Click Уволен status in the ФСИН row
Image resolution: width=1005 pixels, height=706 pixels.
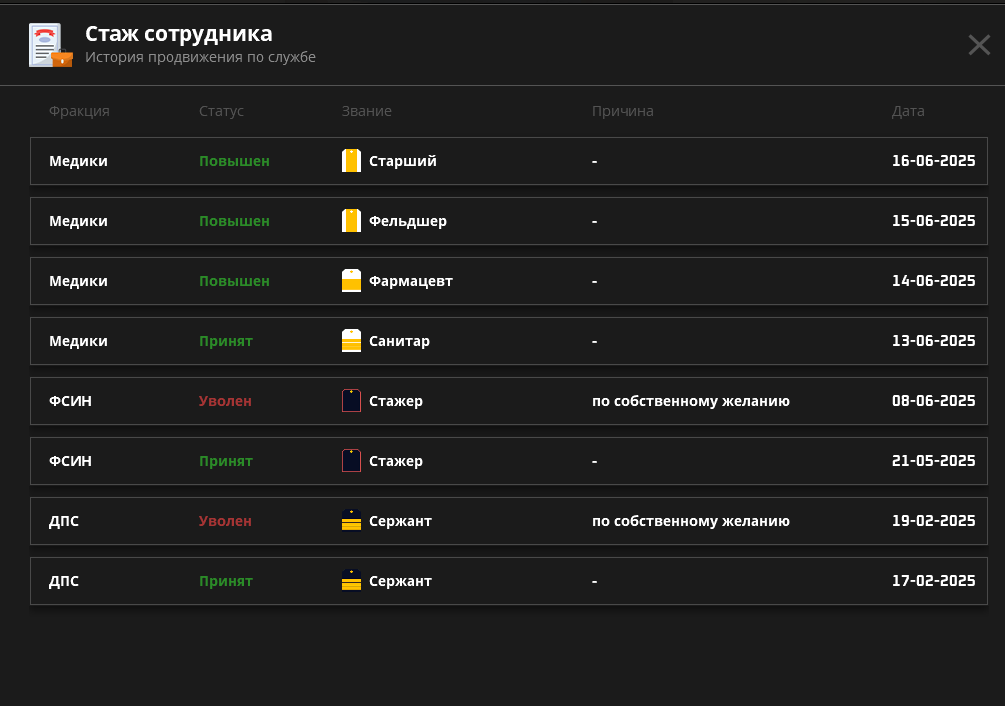tap(225, 401)
